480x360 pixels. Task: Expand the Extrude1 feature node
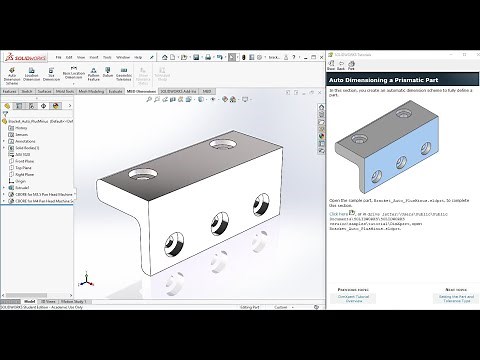pyautogui.click(x=4, y=188)
